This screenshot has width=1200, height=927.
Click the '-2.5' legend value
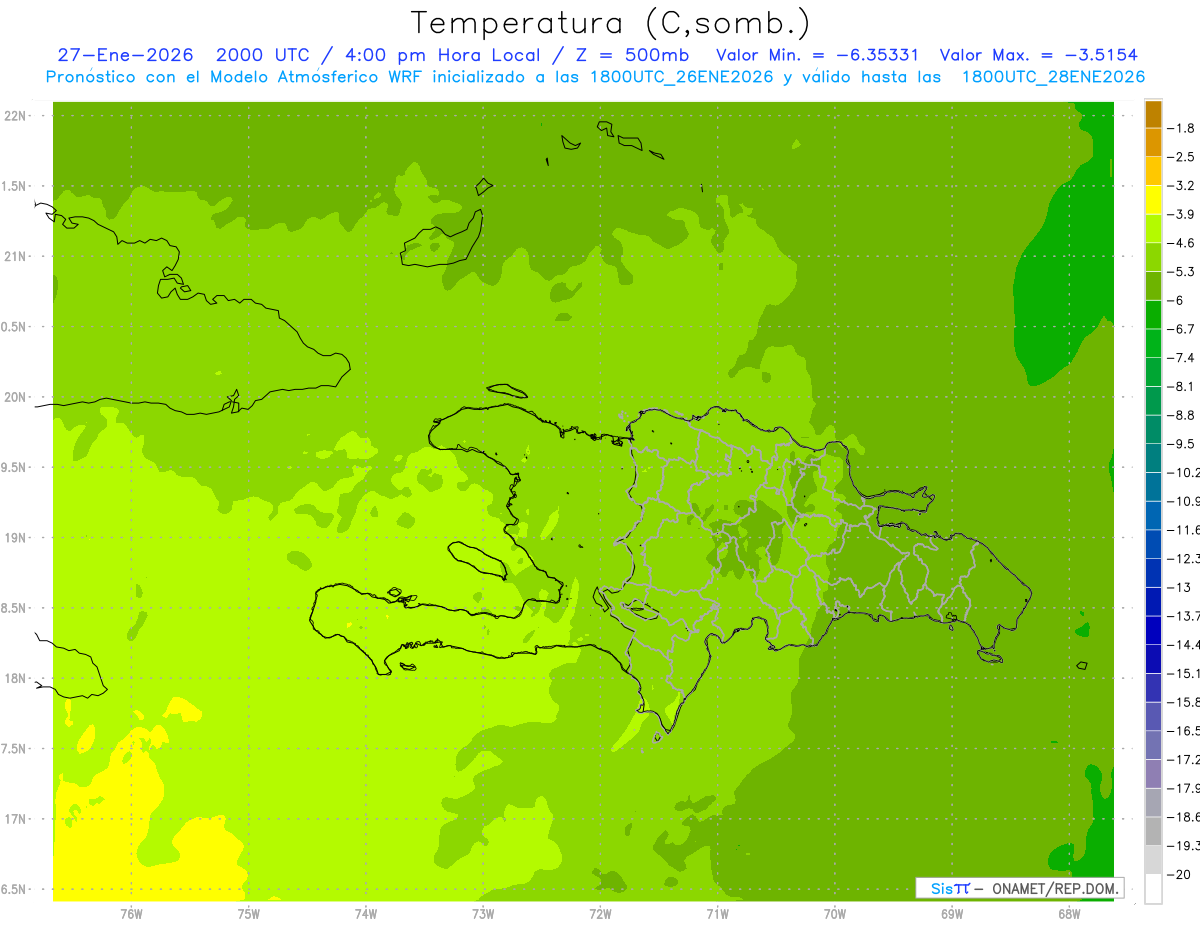1183,157
